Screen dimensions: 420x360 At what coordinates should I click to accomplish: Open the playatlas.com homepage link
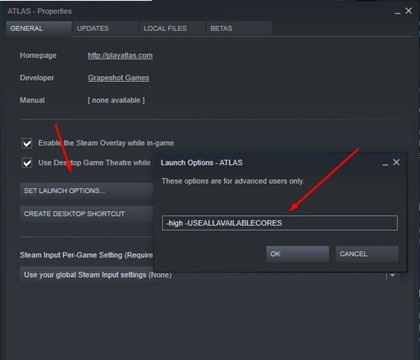[x=120, y=56]
